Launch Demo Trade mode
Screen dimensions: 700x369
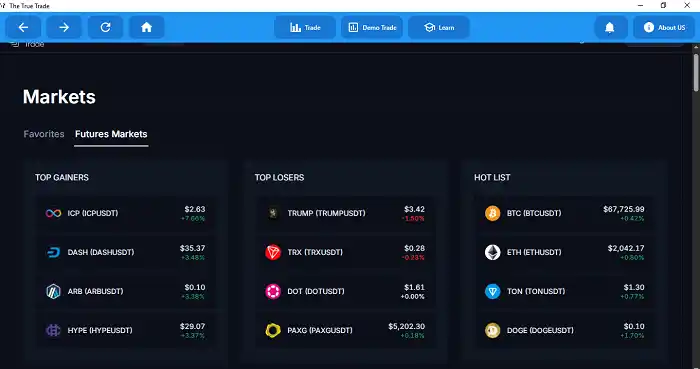tap(372, 27)
